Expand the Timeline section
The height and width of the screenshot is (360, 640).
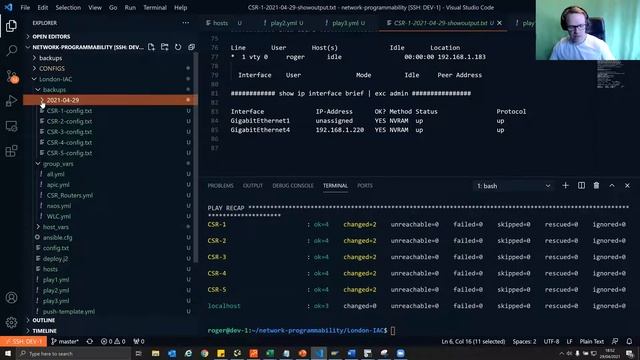pyautogui.click(x=44, y=331)
